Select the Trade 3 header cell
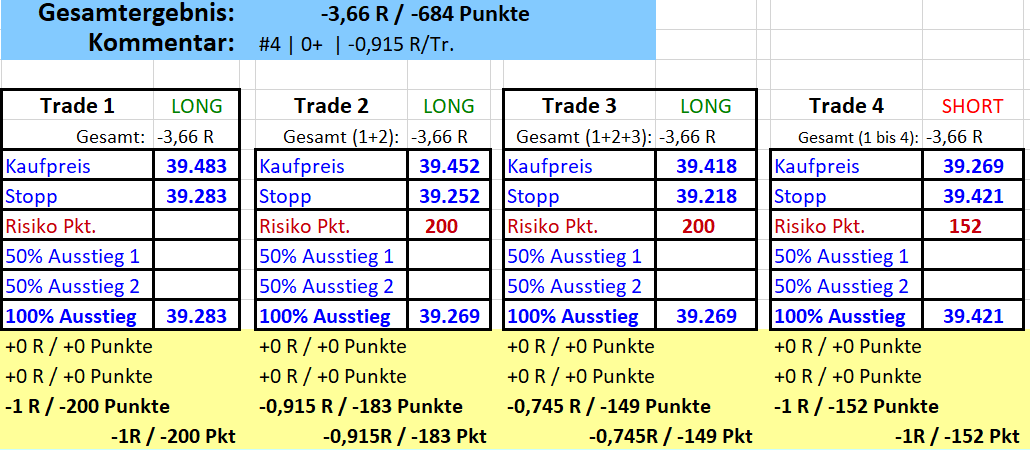The image size is (1030, 450). [x=579, y=106]
